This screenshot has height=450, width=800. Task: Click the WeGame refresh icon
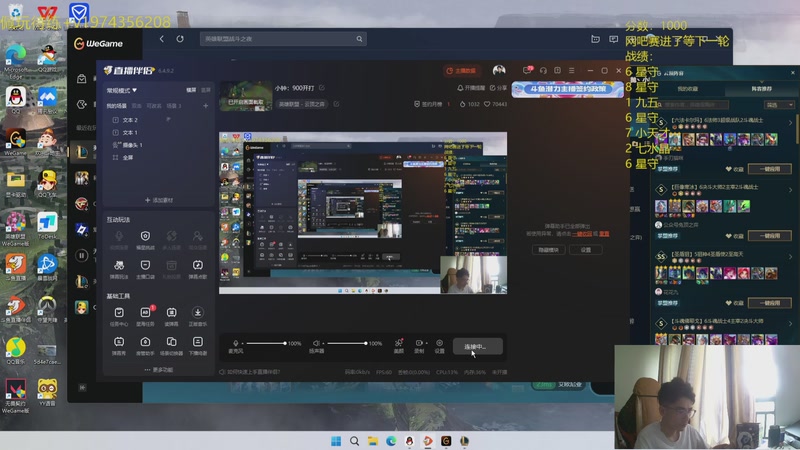(180, 39)
